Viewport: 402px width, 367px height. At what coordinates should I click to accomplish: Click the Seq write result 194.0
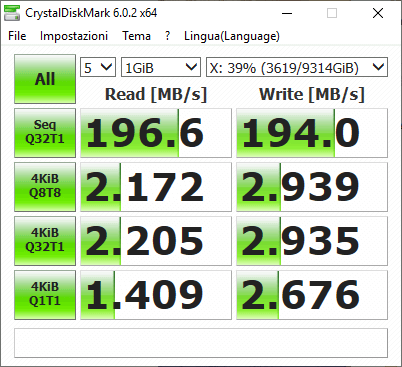tap(312, 133)
